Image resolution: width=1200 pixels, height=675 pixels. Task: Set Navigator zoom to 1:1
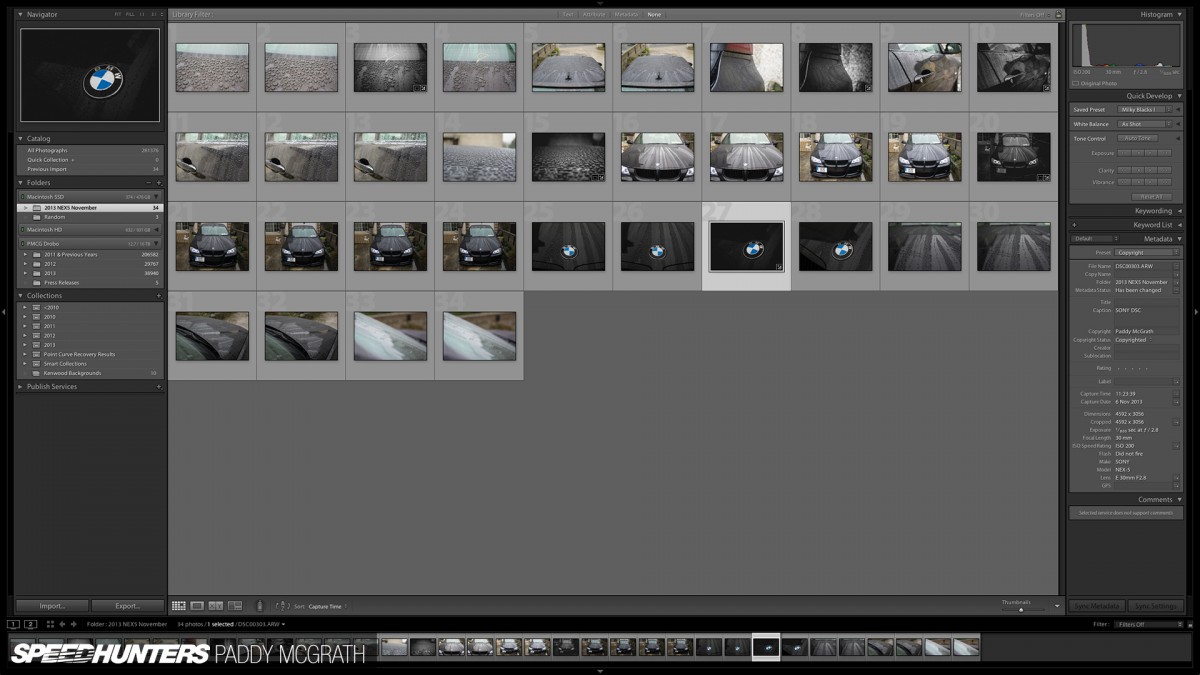(142, 14)
